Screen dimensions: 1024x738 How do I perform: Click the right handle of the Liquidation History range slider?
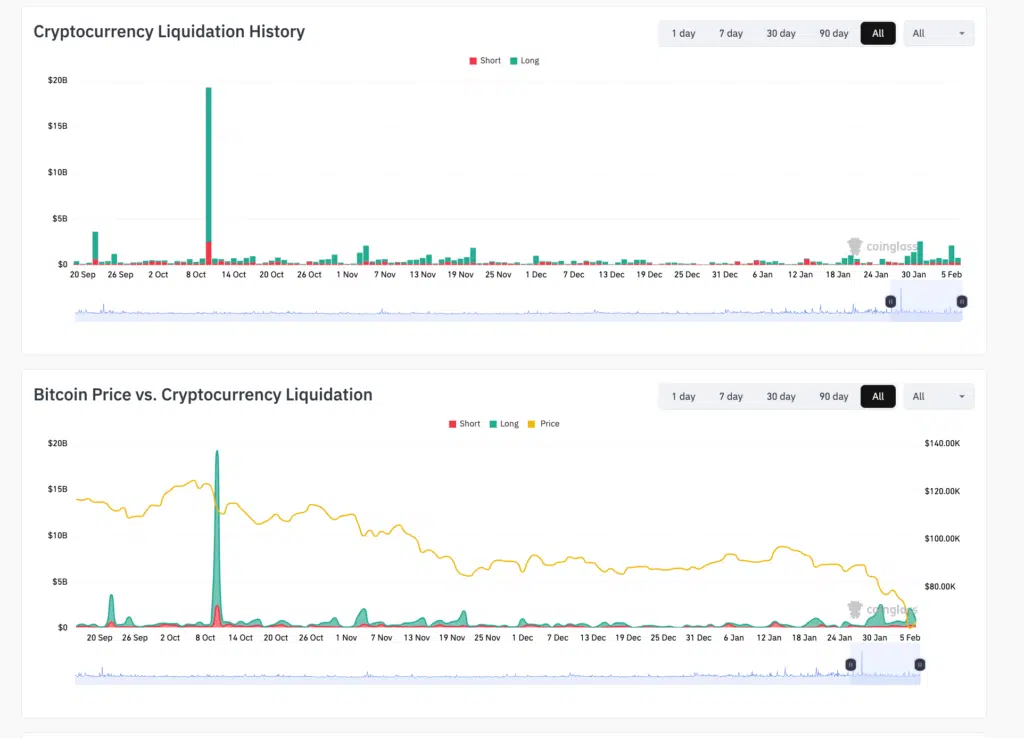click(x=962, y=301)
